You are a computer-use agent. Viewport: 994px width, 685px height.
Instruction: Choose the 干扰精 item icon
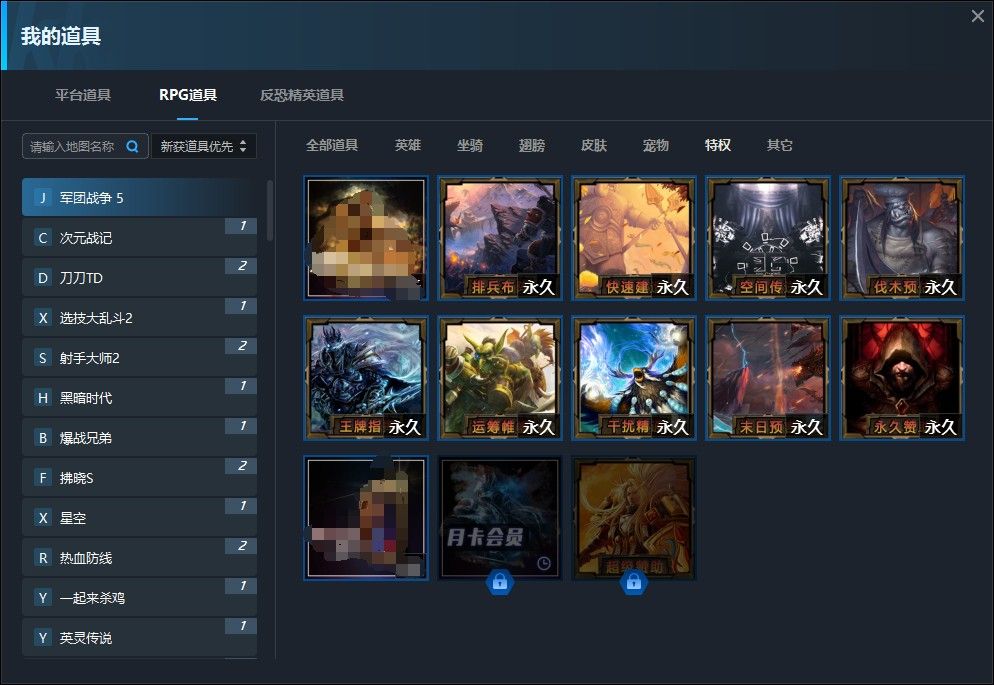pyautogui.click(x=634, y=378)
